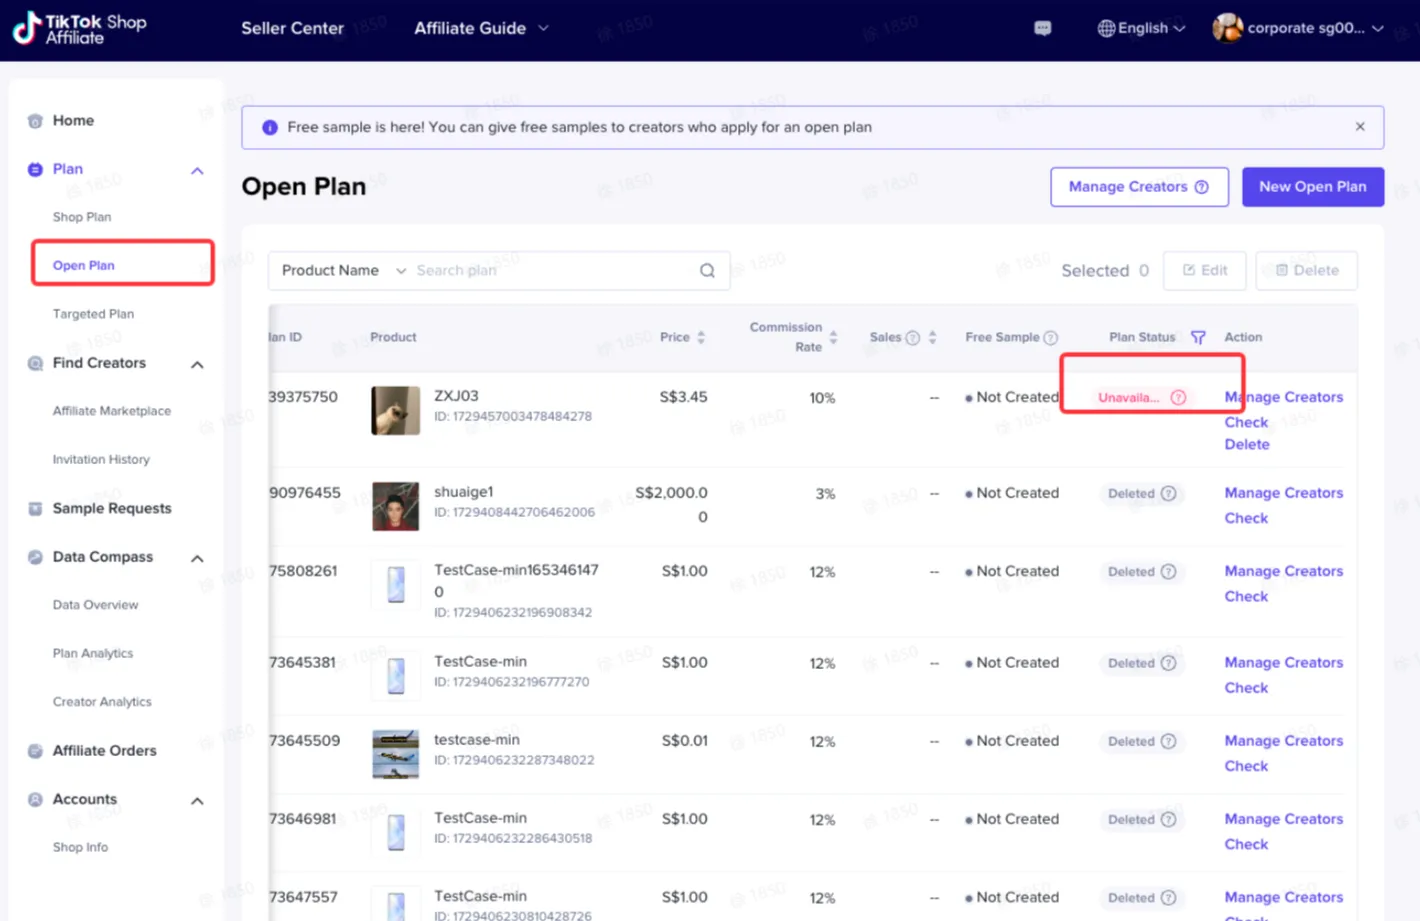Click Deleted help icon for TestCase-min1653461470

[1168, 571]
